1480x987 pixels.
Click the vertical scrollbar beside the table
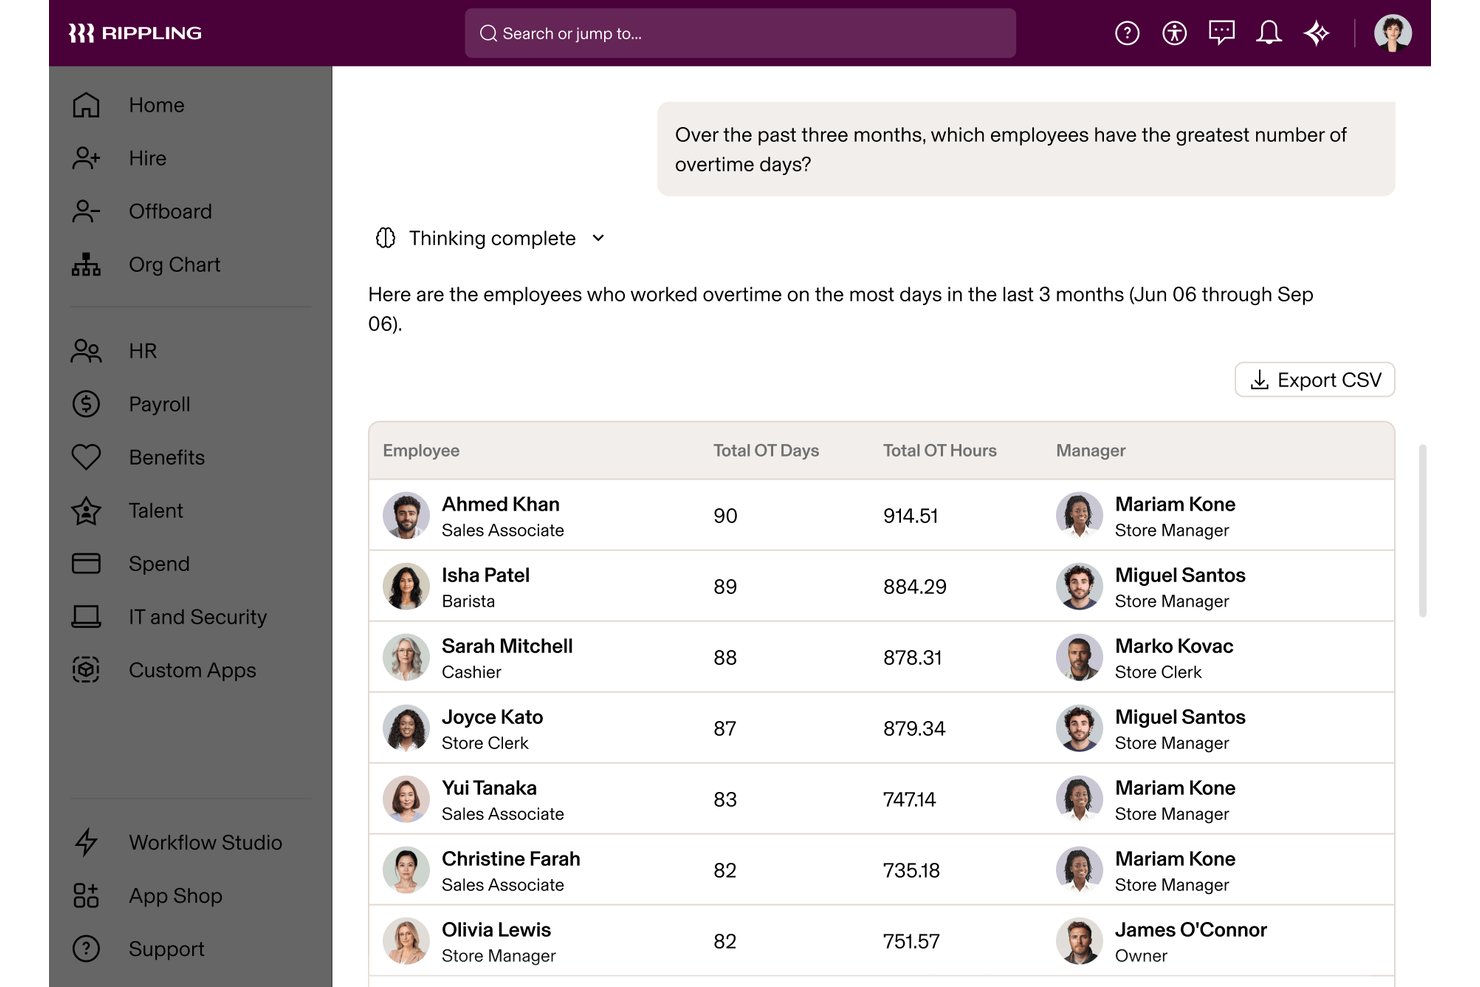(1422, 530)
